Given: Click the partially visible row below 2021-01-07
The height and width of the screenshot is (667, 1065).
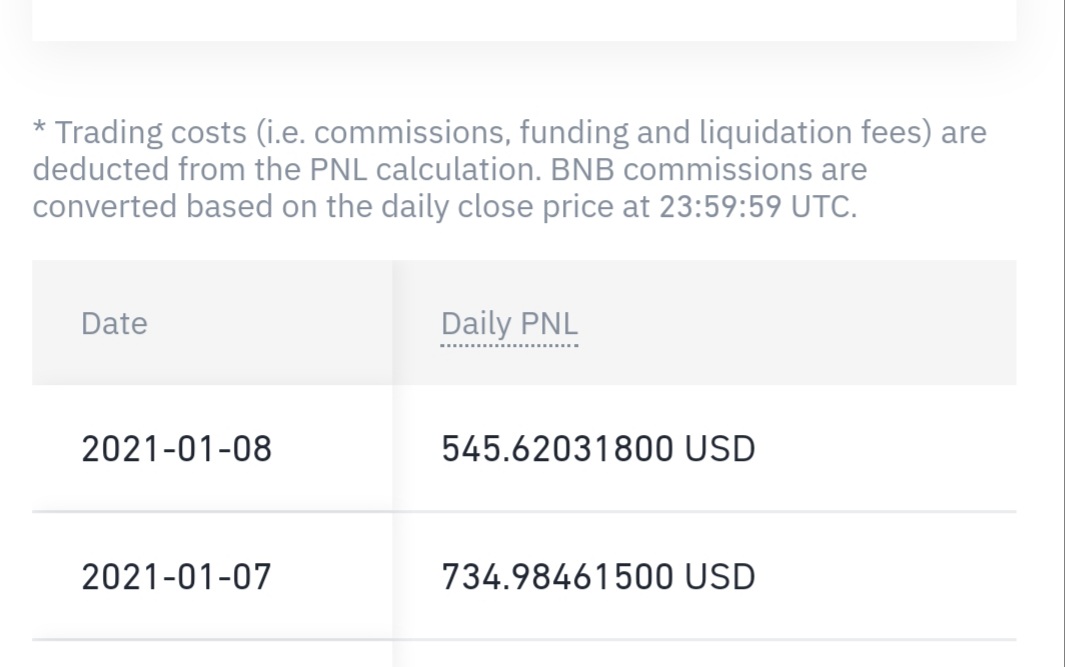Looking at the screenshot, I should (x=524, y=654).
